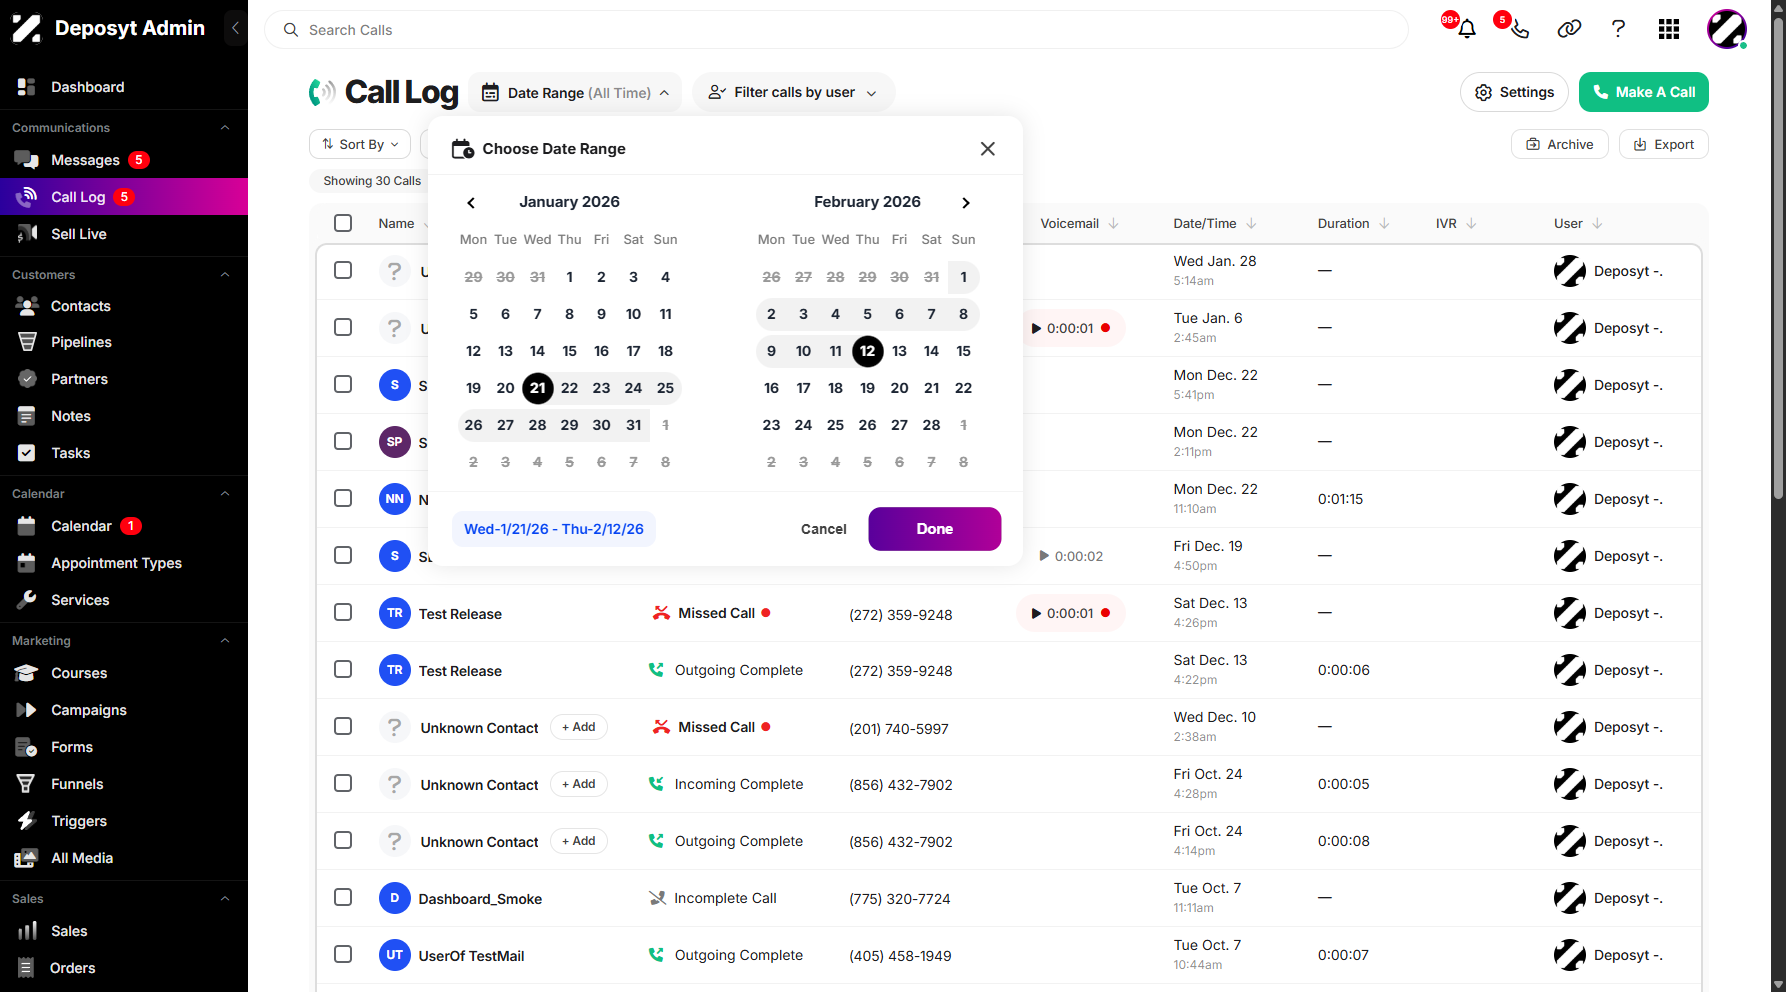Open the user profile avatar
The width and height of the screenshot is (1786, 992).
pos(1727,29)
